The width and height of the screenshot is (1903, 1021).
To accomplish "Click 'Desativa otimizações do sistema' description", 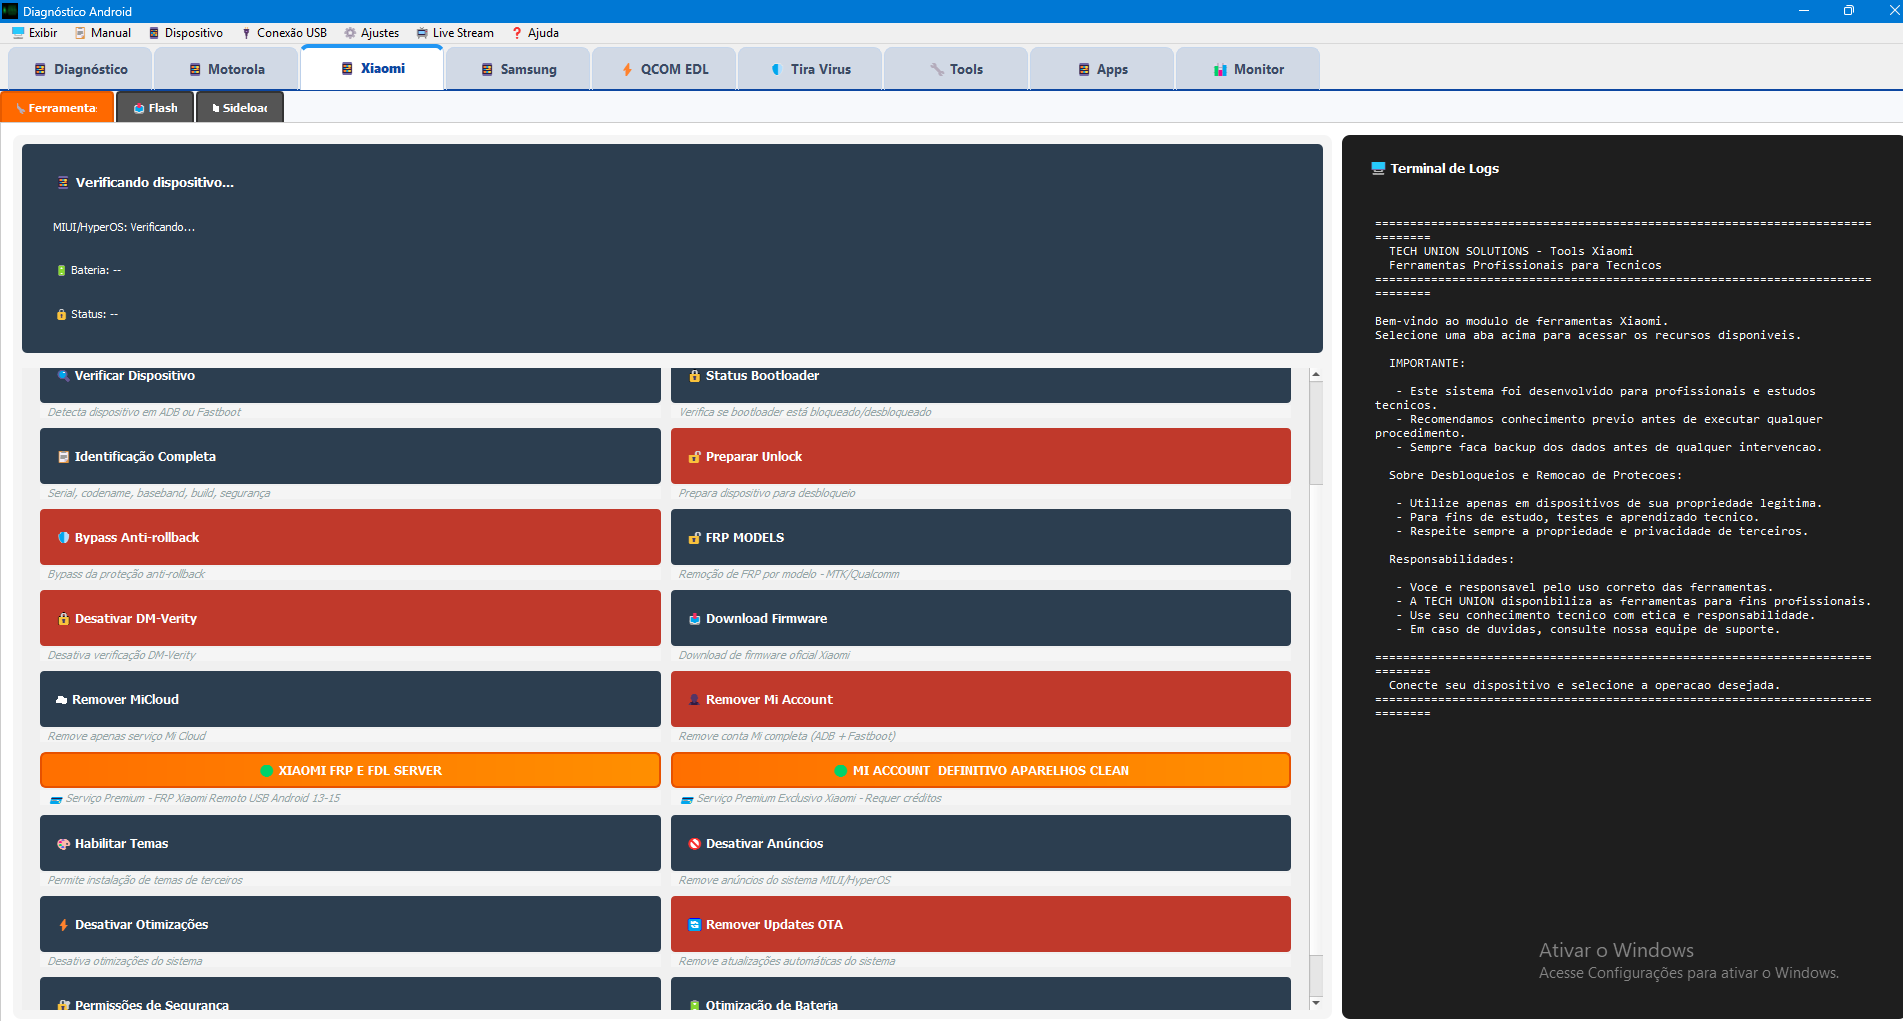I will pos(125,961).
